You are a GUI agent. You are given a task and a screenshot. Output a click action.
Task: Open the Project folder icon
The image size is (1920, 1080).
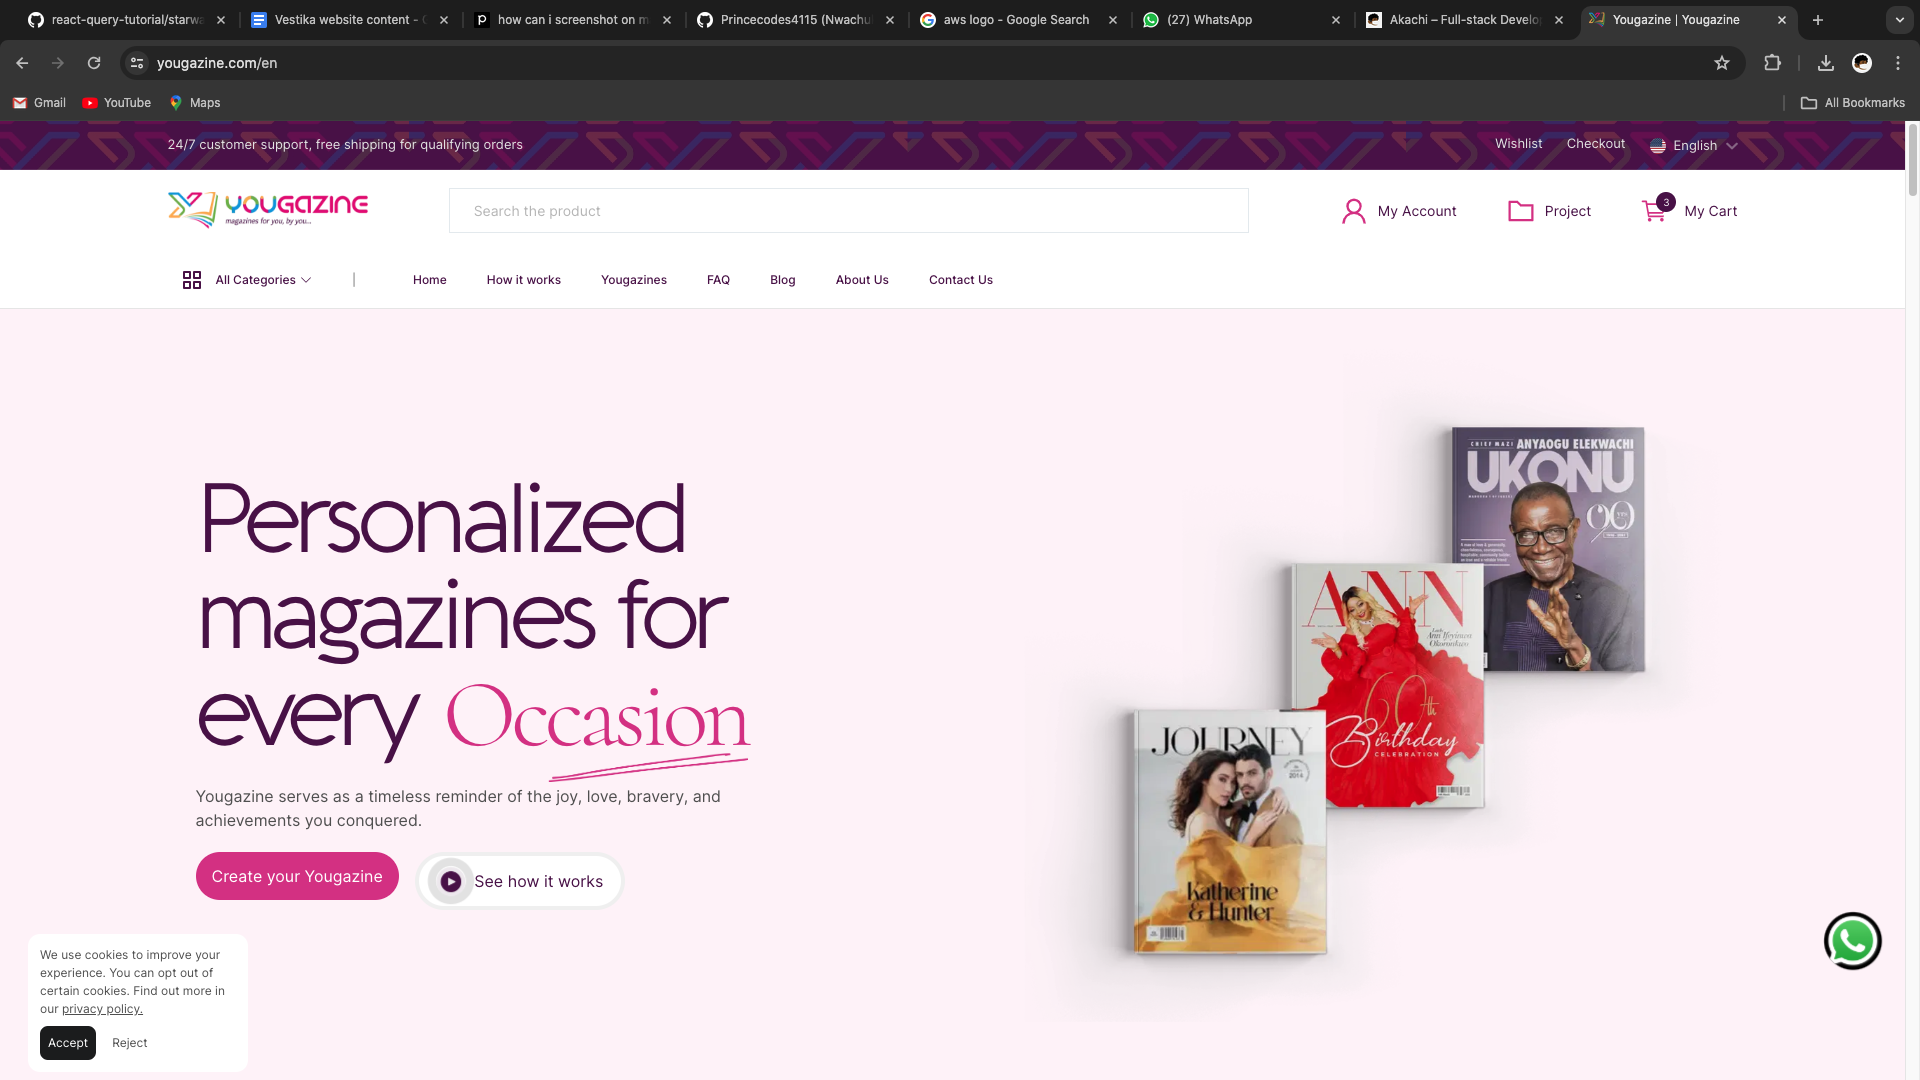pos(1520,211)
